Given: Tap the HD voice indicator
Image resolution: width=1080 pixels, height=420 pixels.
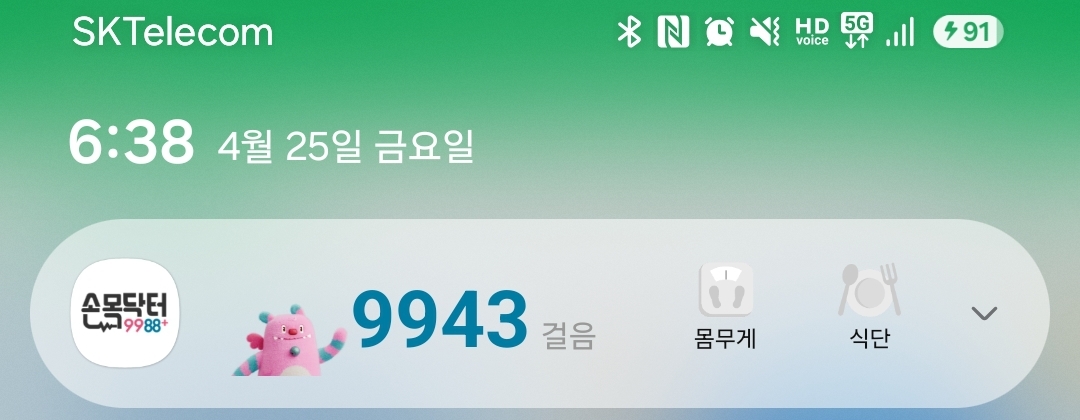Looking at the screenshot, I should pos(812,32).
